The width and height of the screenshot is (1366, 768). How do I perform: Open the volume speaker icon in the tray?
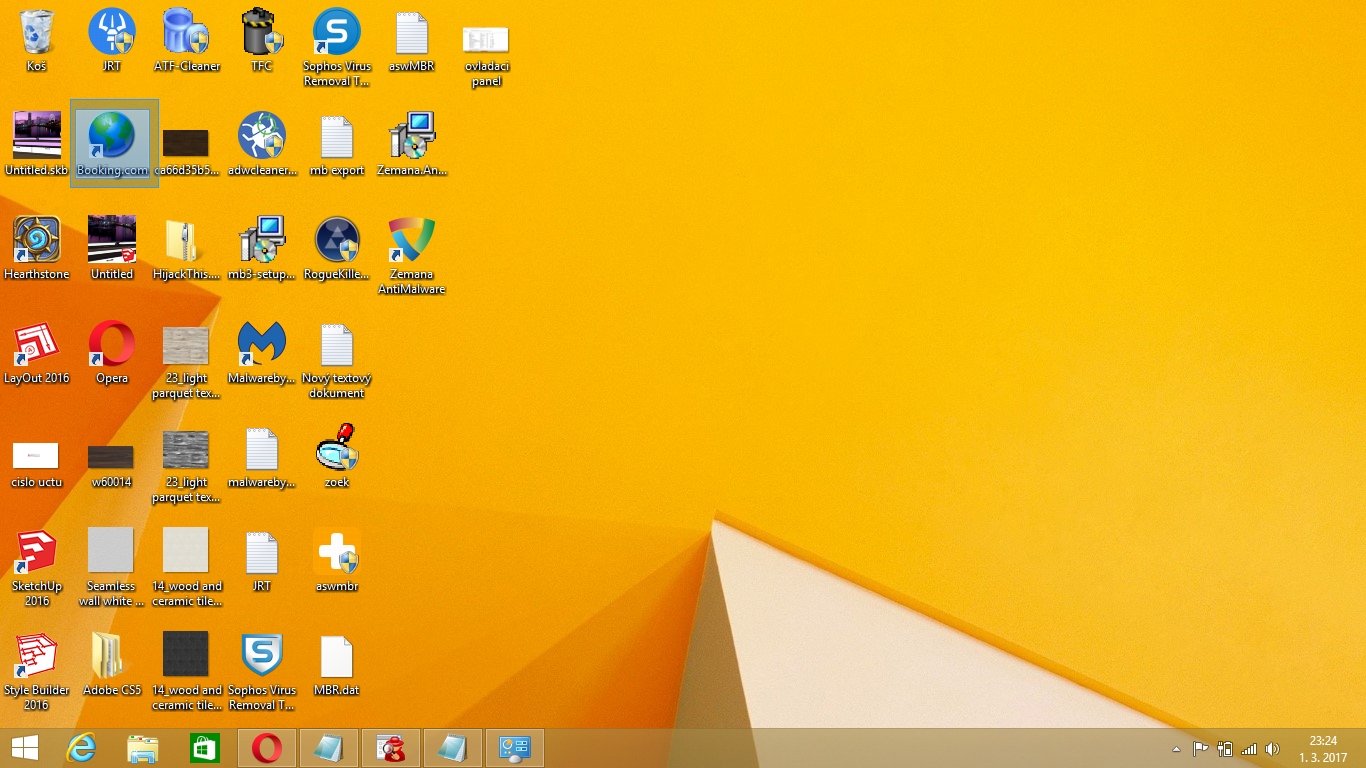coord(1272,749)
